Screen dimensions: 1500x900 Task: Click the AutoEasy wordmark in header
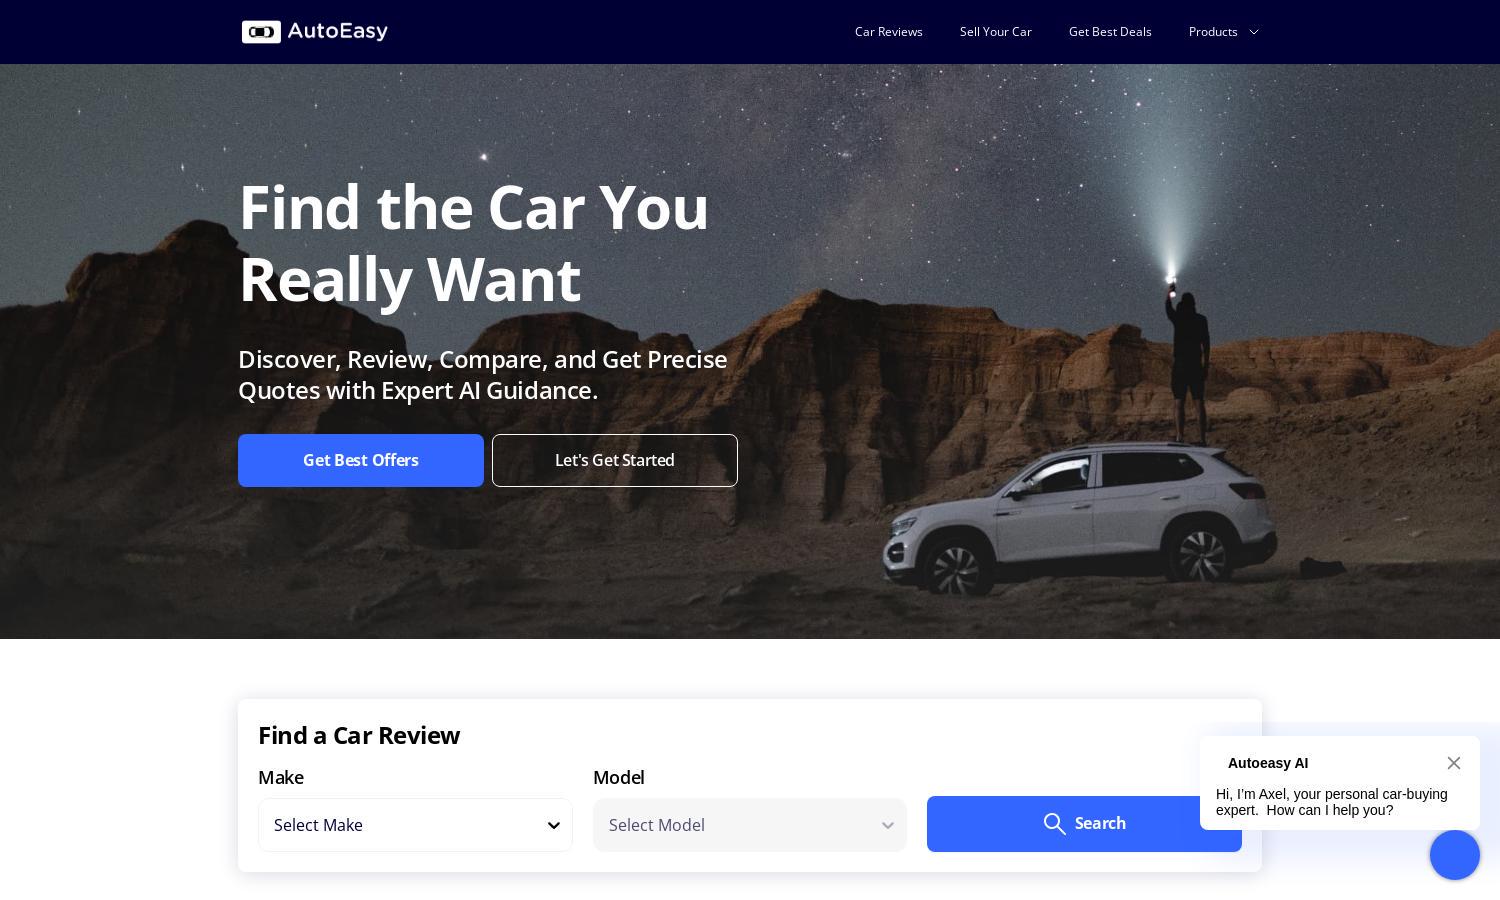pos(338,31)
